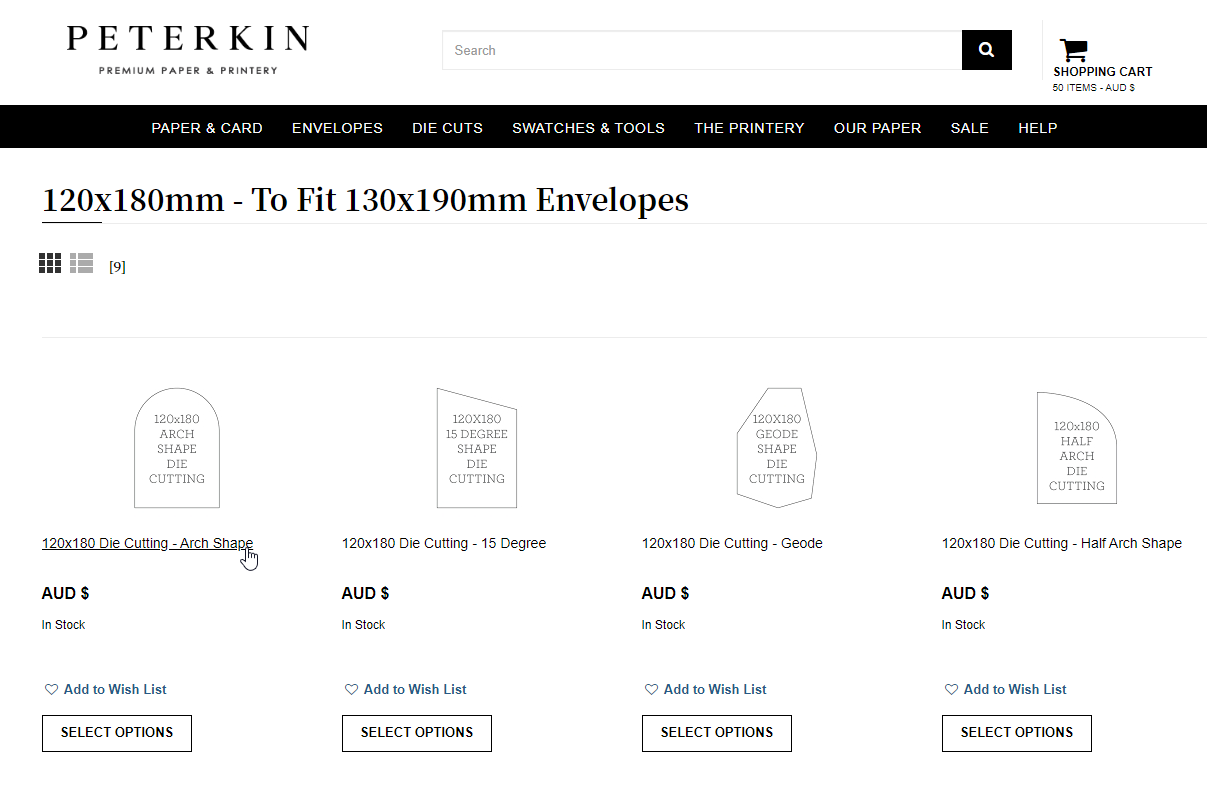This screenshot has height=786, width=1207.
Task: Open Swatches & Tools menu
Action: 588,128
